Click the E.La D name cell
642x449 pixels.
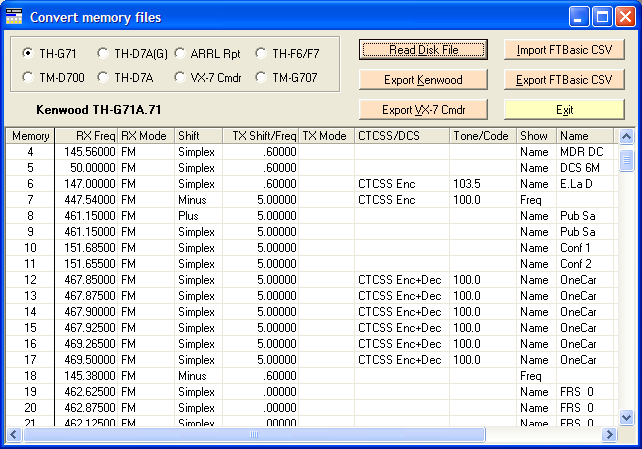click(x=585, y=184)
